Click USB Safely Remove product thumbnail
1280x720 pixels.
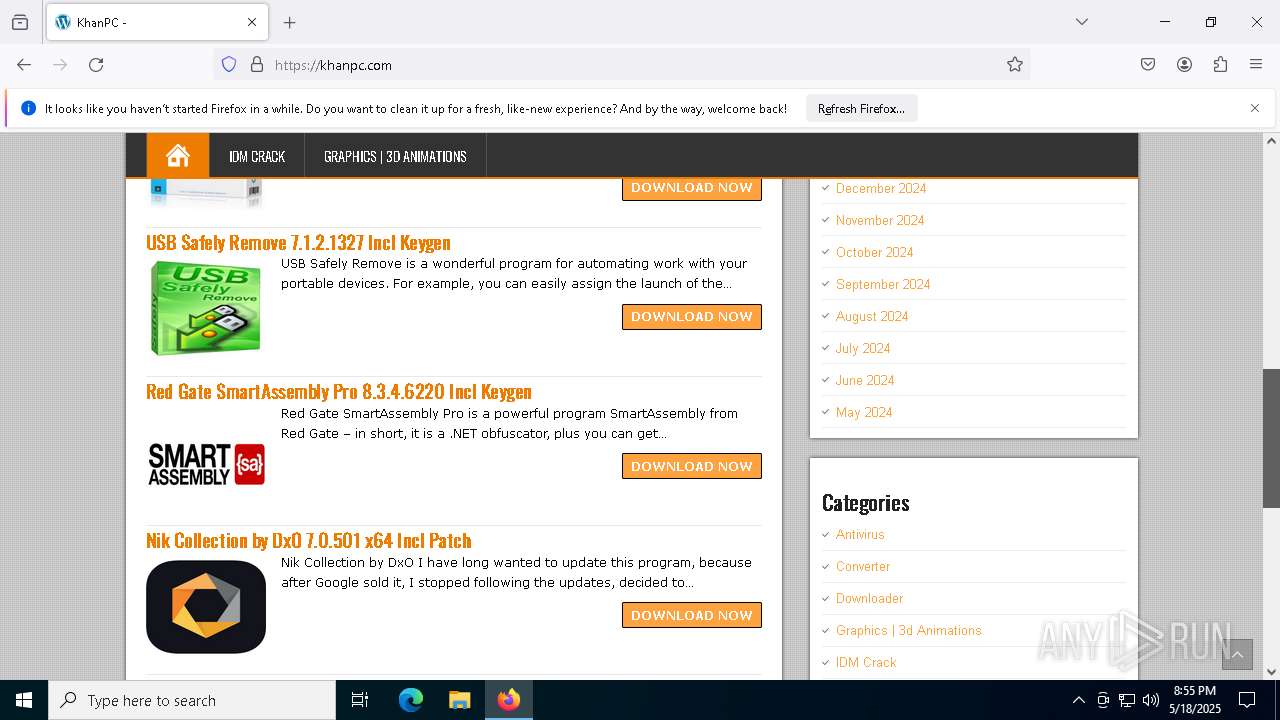click(x=206, y=308)
